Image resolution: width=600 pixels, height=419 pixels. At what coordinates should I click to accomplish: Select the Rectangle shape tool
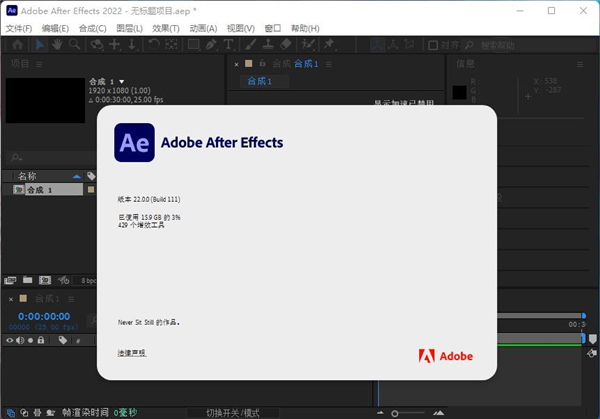tap(194, 45)
